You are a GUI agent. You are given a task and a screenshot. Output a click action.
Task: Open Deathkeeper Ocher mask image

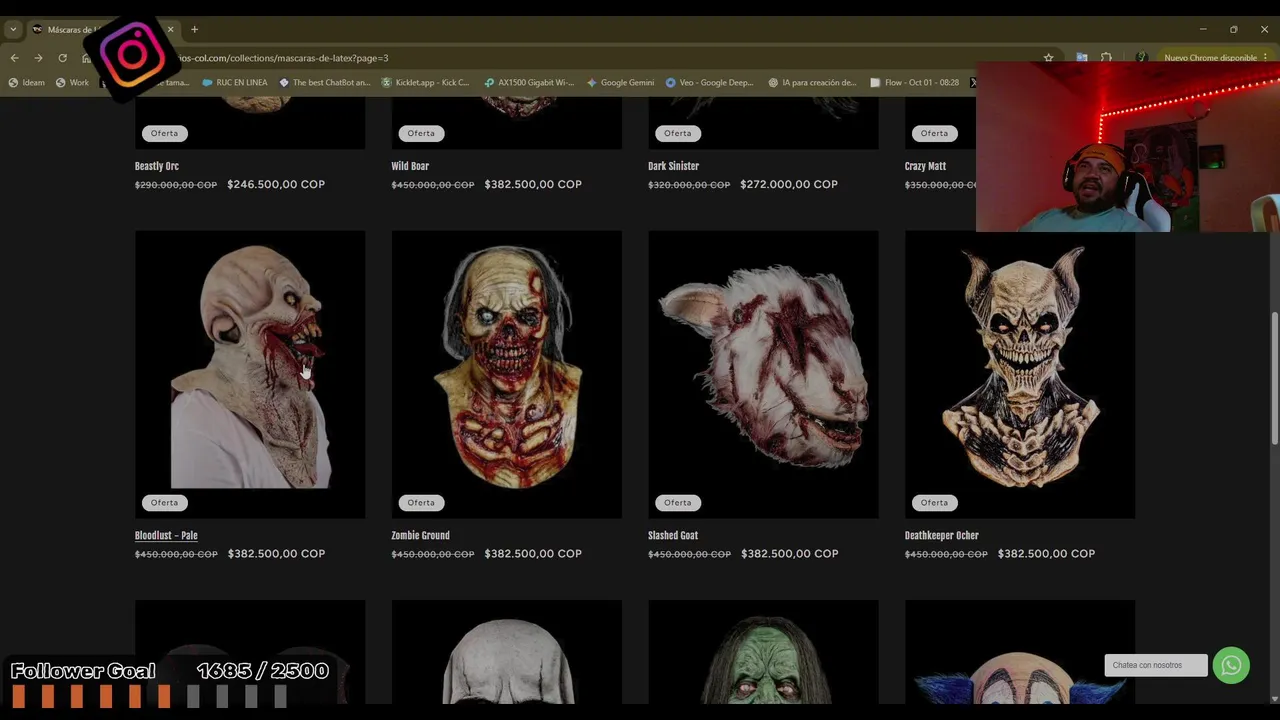(1020, 374)
